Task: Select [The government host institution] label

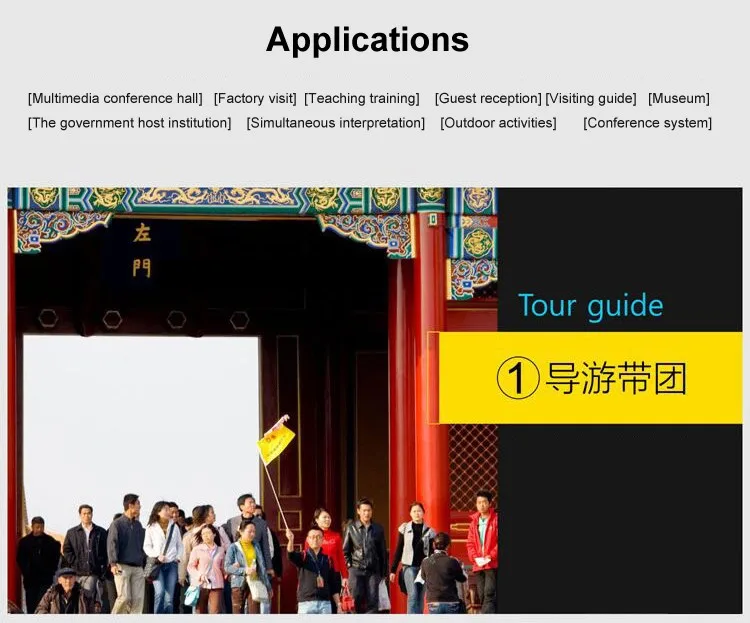Action: tap(130, 123)
